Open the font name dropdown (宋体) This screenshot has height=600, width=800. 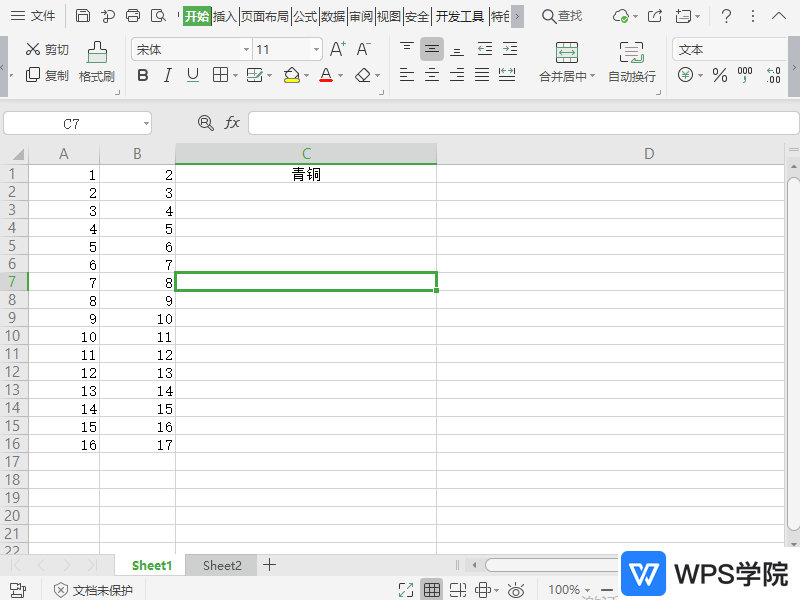[246, 50]
